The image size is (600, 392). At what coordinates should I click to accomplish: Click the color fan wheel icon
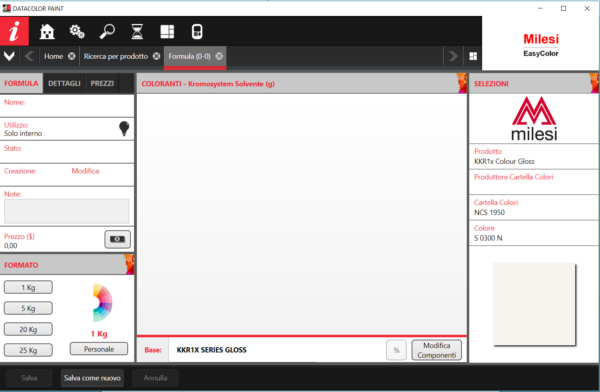pos(102,303)
